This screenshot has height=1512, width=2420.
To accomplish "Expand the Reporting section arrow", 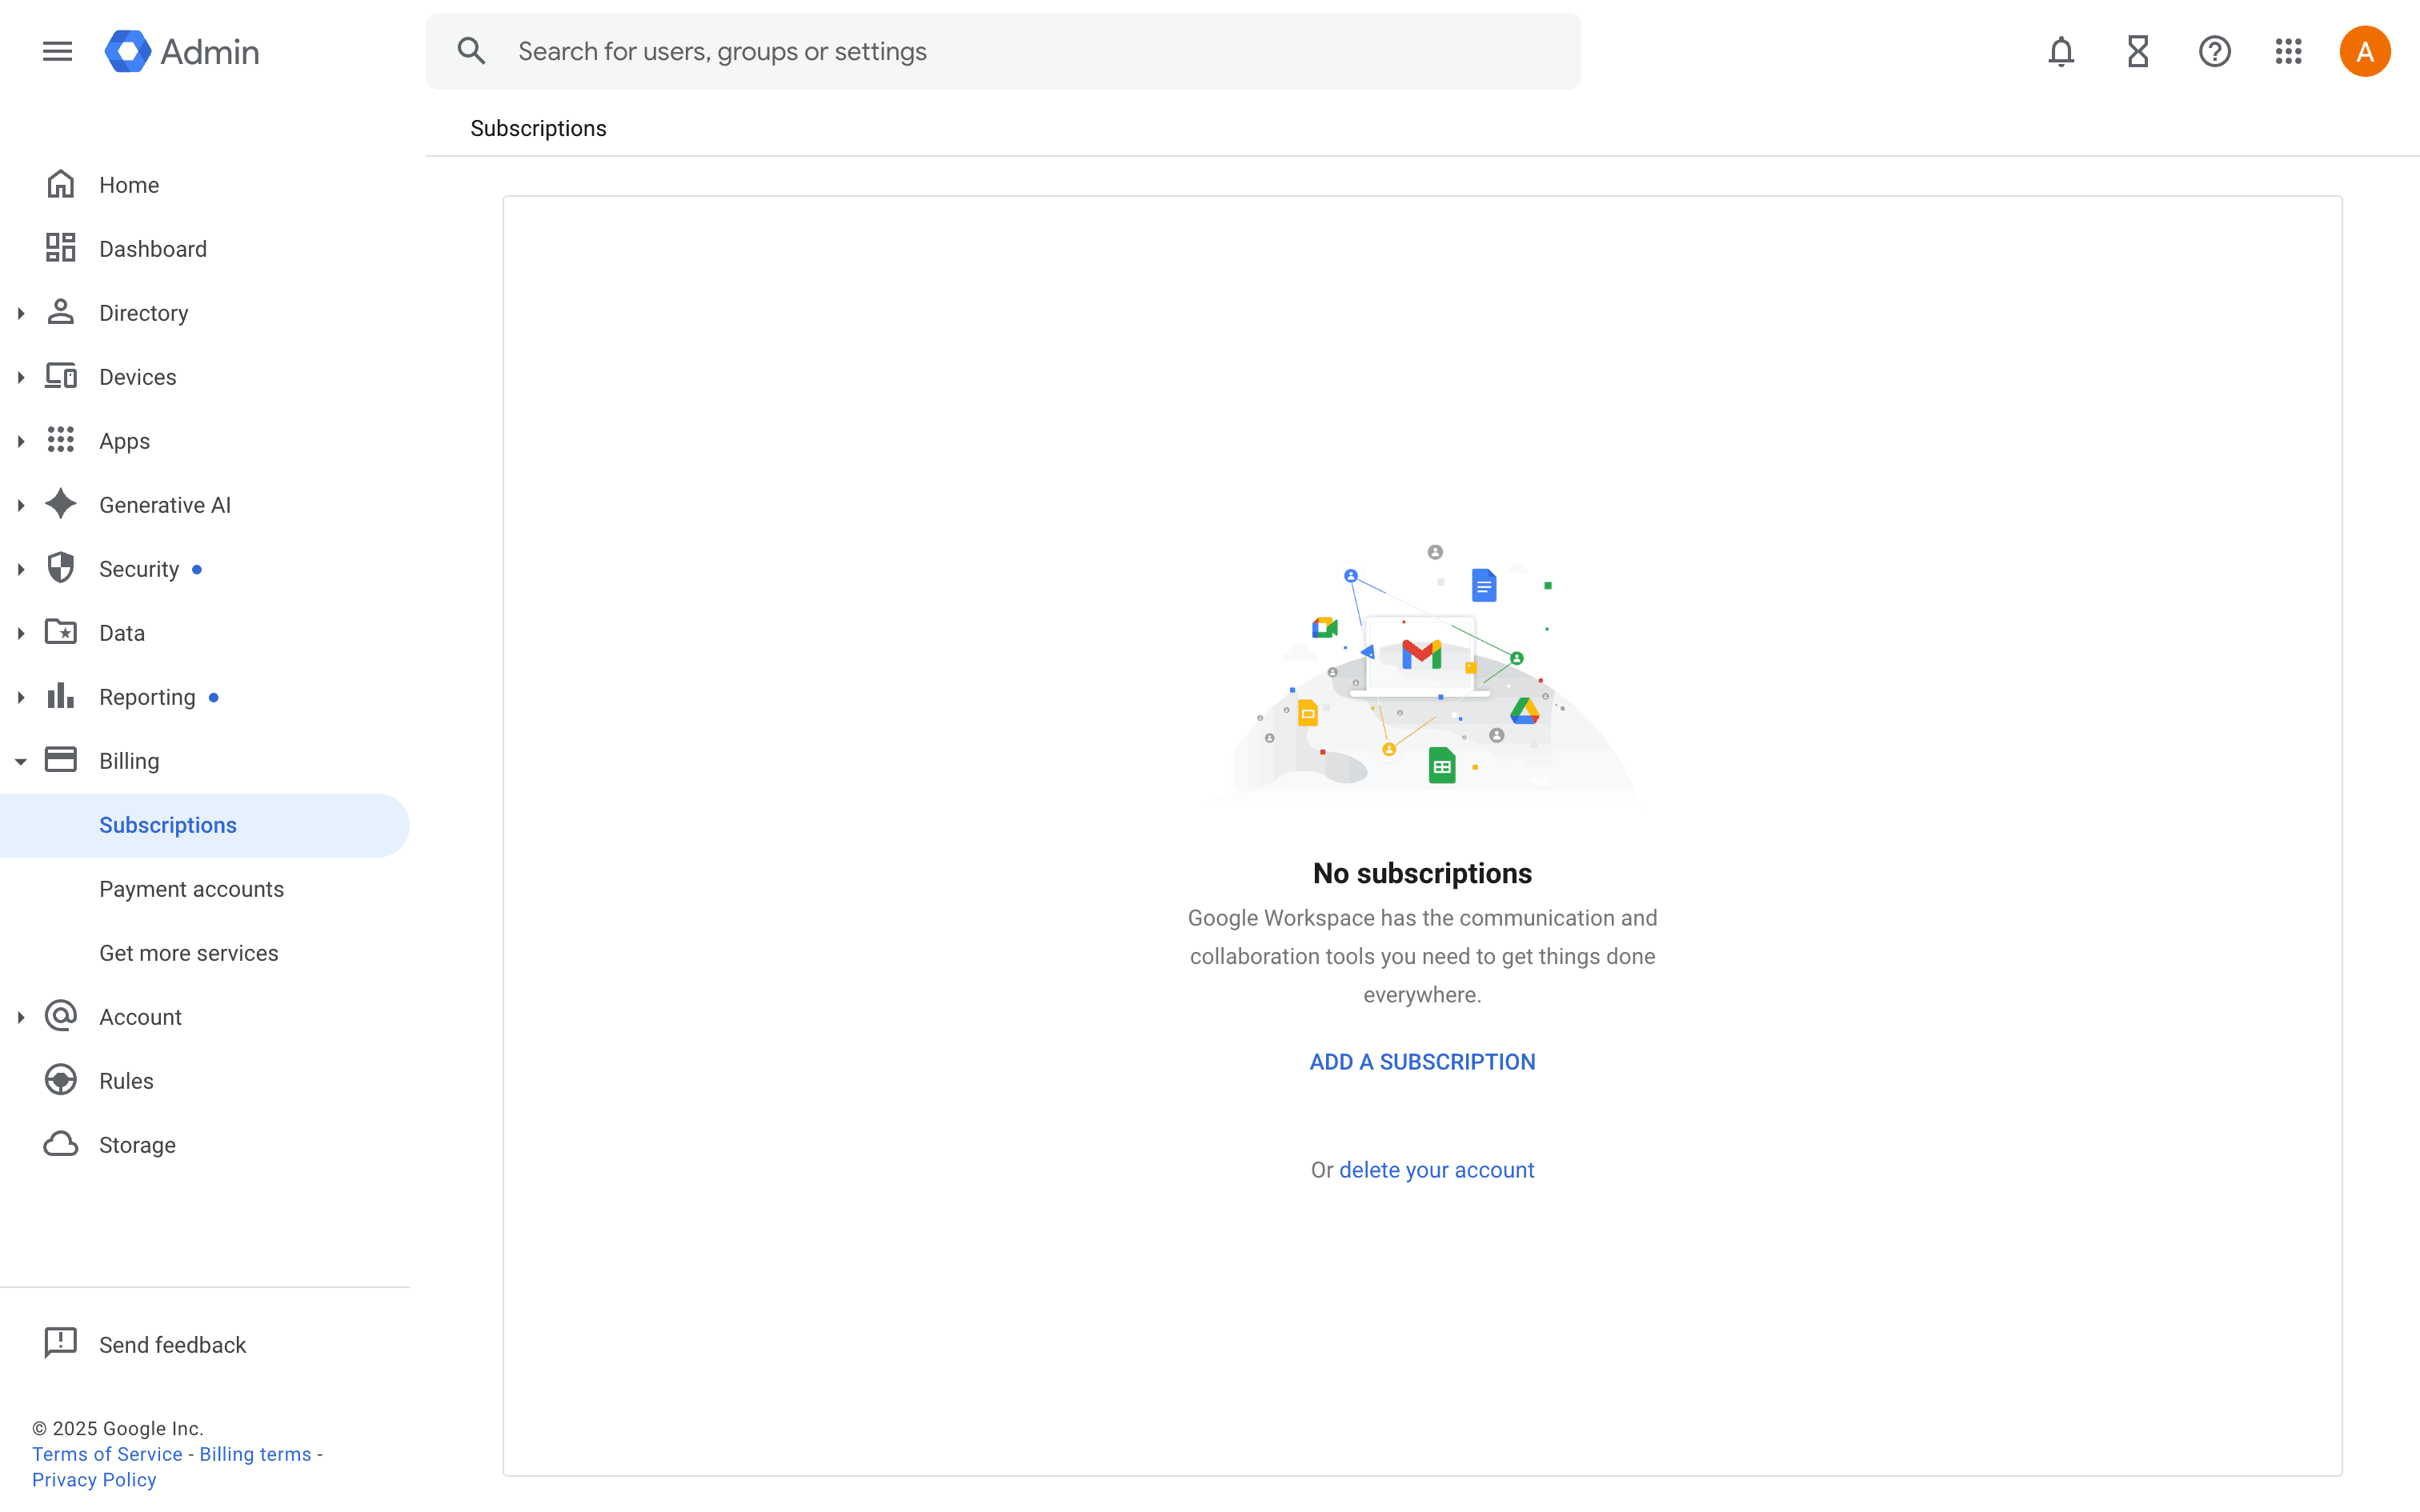I will 20,697.
